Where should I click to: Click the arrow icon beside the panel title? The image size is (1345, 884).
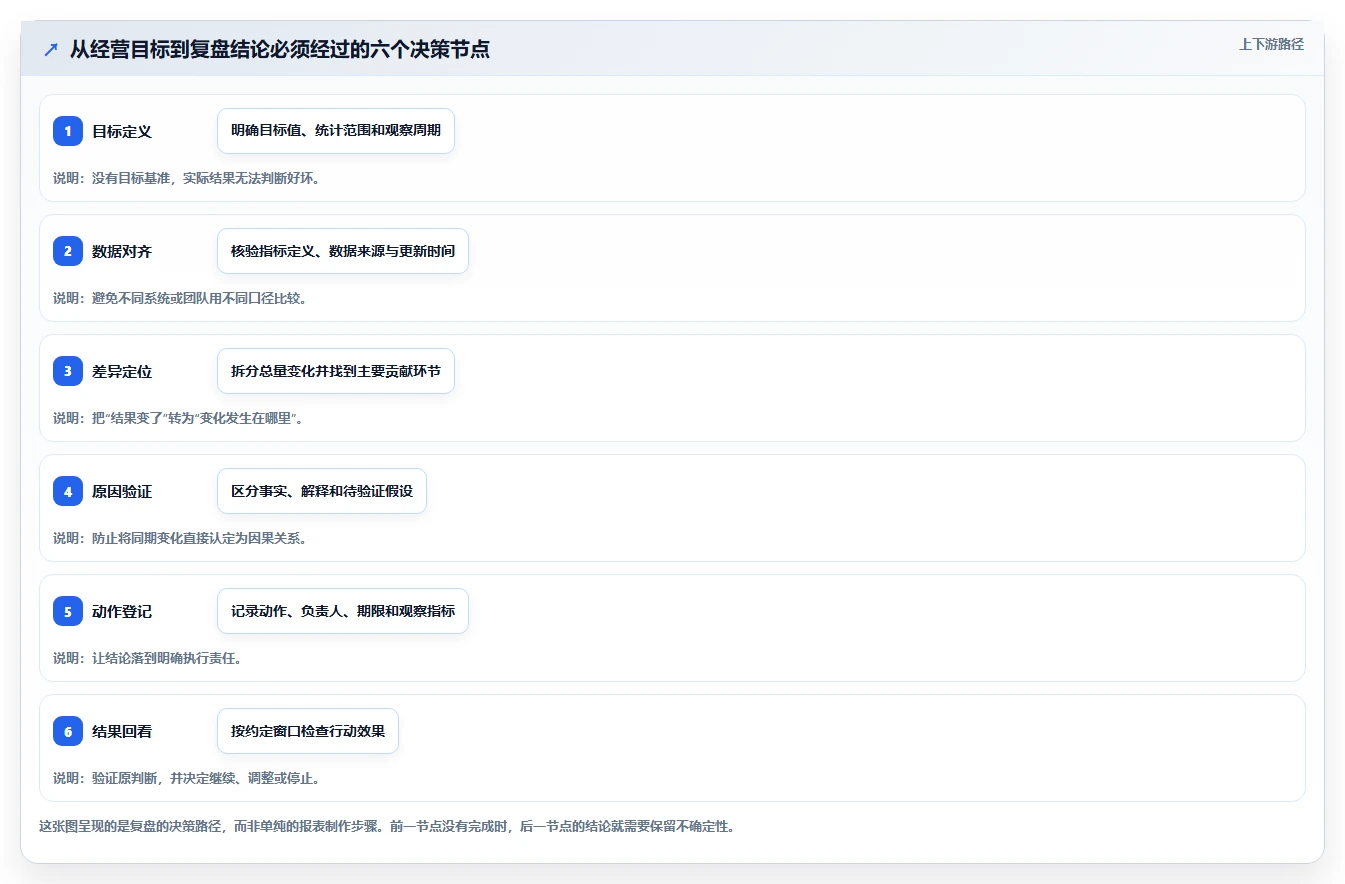(x=51, y=49)
